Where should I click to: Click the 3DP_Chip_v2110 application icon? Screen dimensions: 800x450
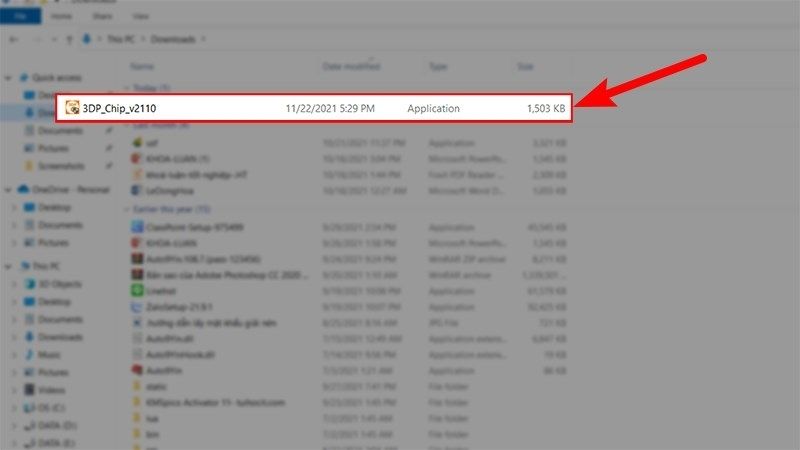(x=73, y=108)
